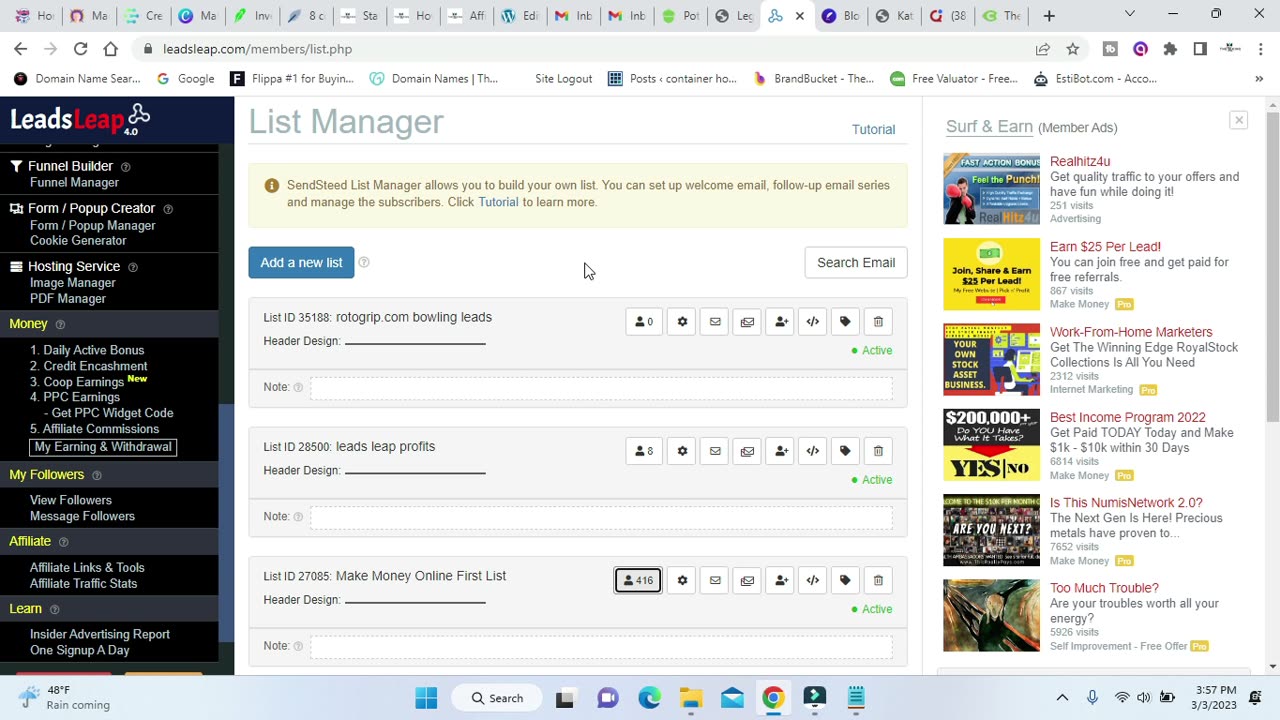Click the Note field for Make Money Online First List

pos(601,646)
